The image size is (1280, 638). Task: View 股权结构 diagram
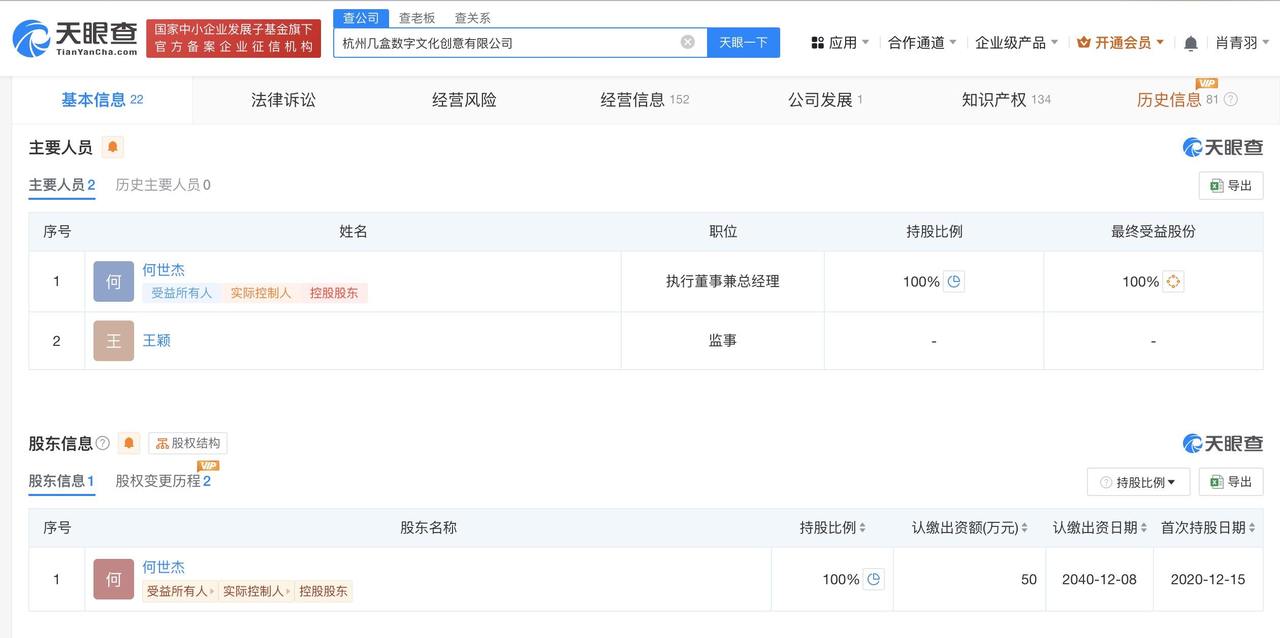tap(188, 443)
